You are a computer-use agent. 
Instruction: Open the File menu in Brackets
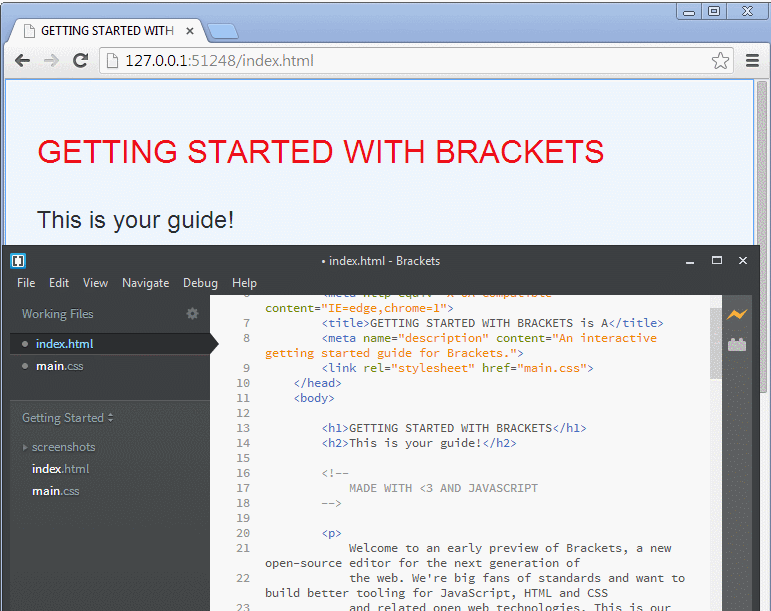pos(26,283)
